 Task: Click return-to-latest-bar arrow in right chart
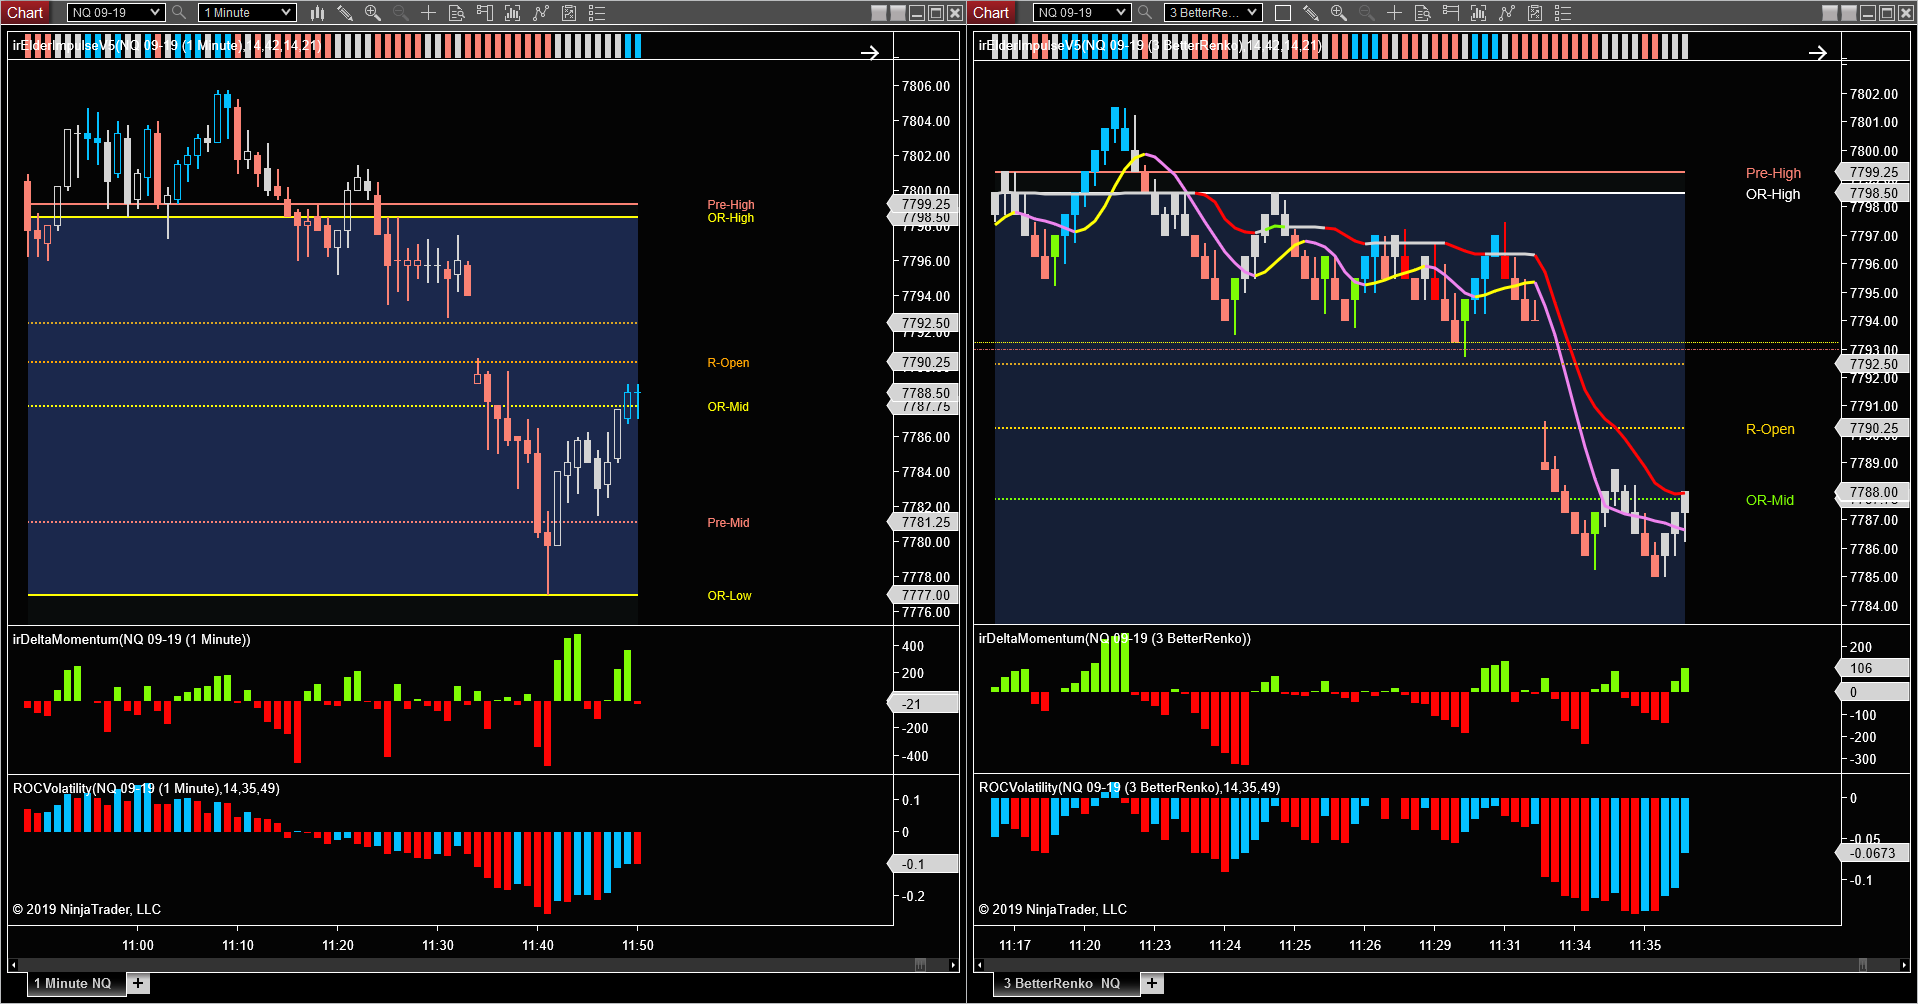[1818, 52]
